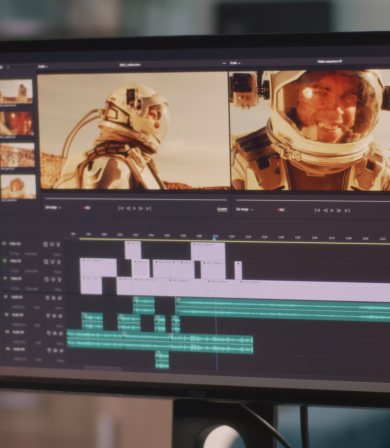Click first track icon on Audio 03 header
Image resolution: width=390 pixels, height=448 pixels.
pos(49,333)
